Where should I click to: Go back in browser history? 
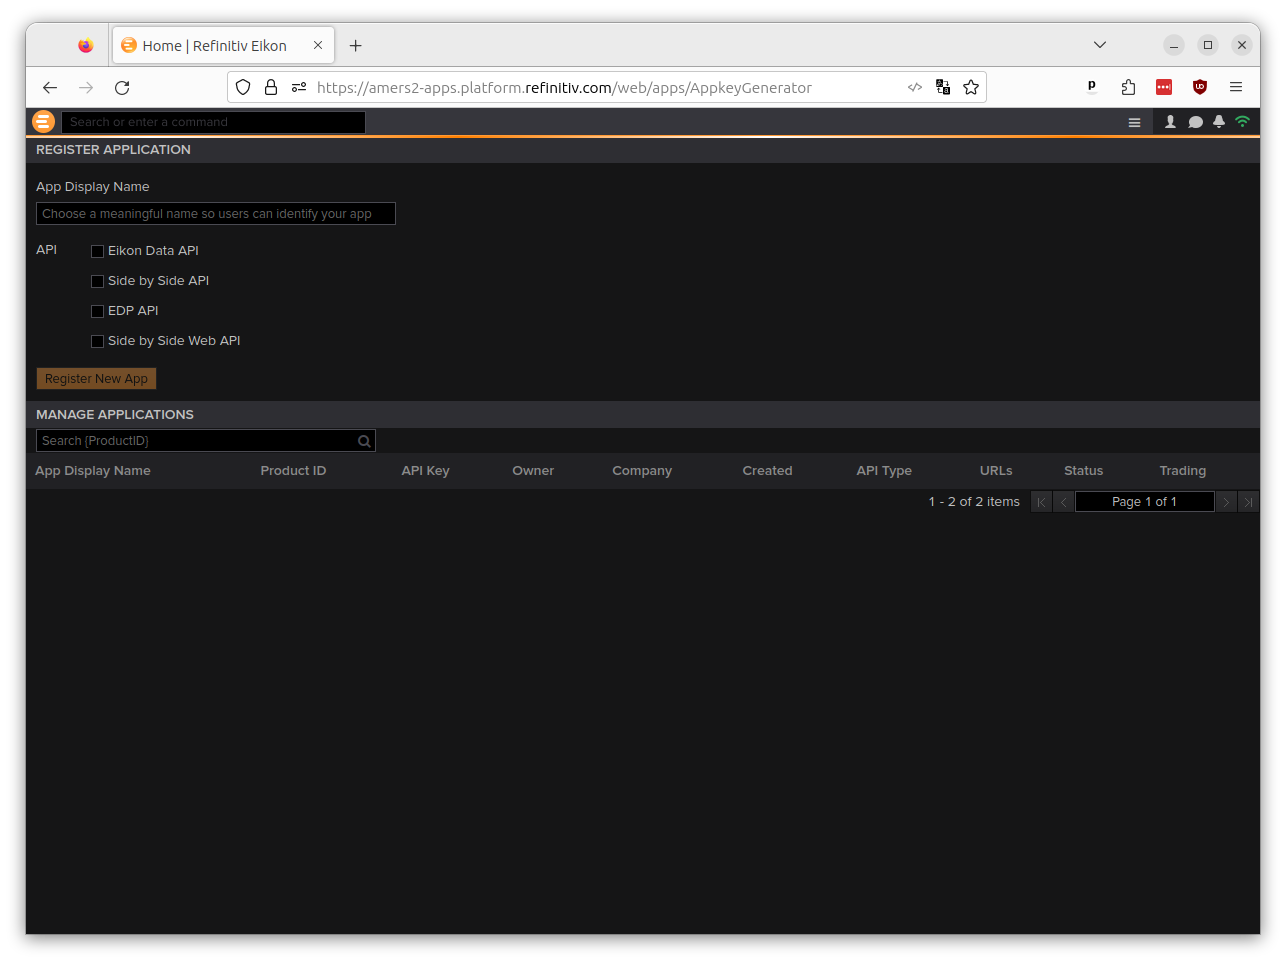point(50,88)
